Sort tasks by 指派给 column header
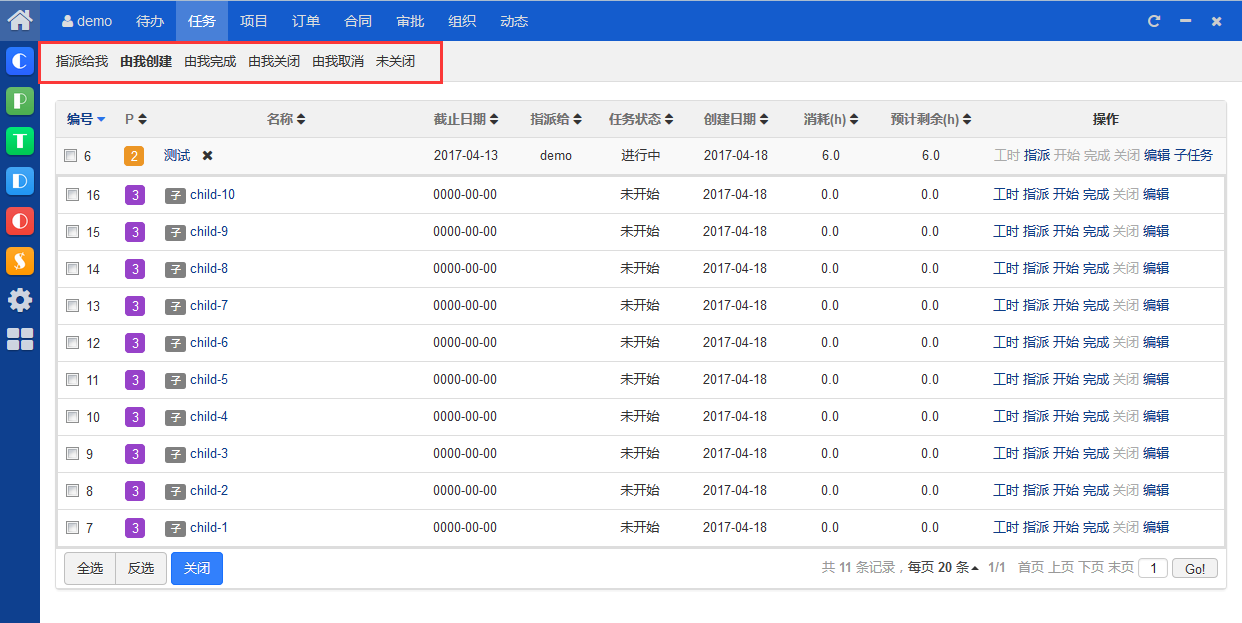This screenshot has height=623, width=1242. click(x=556, y=120)
